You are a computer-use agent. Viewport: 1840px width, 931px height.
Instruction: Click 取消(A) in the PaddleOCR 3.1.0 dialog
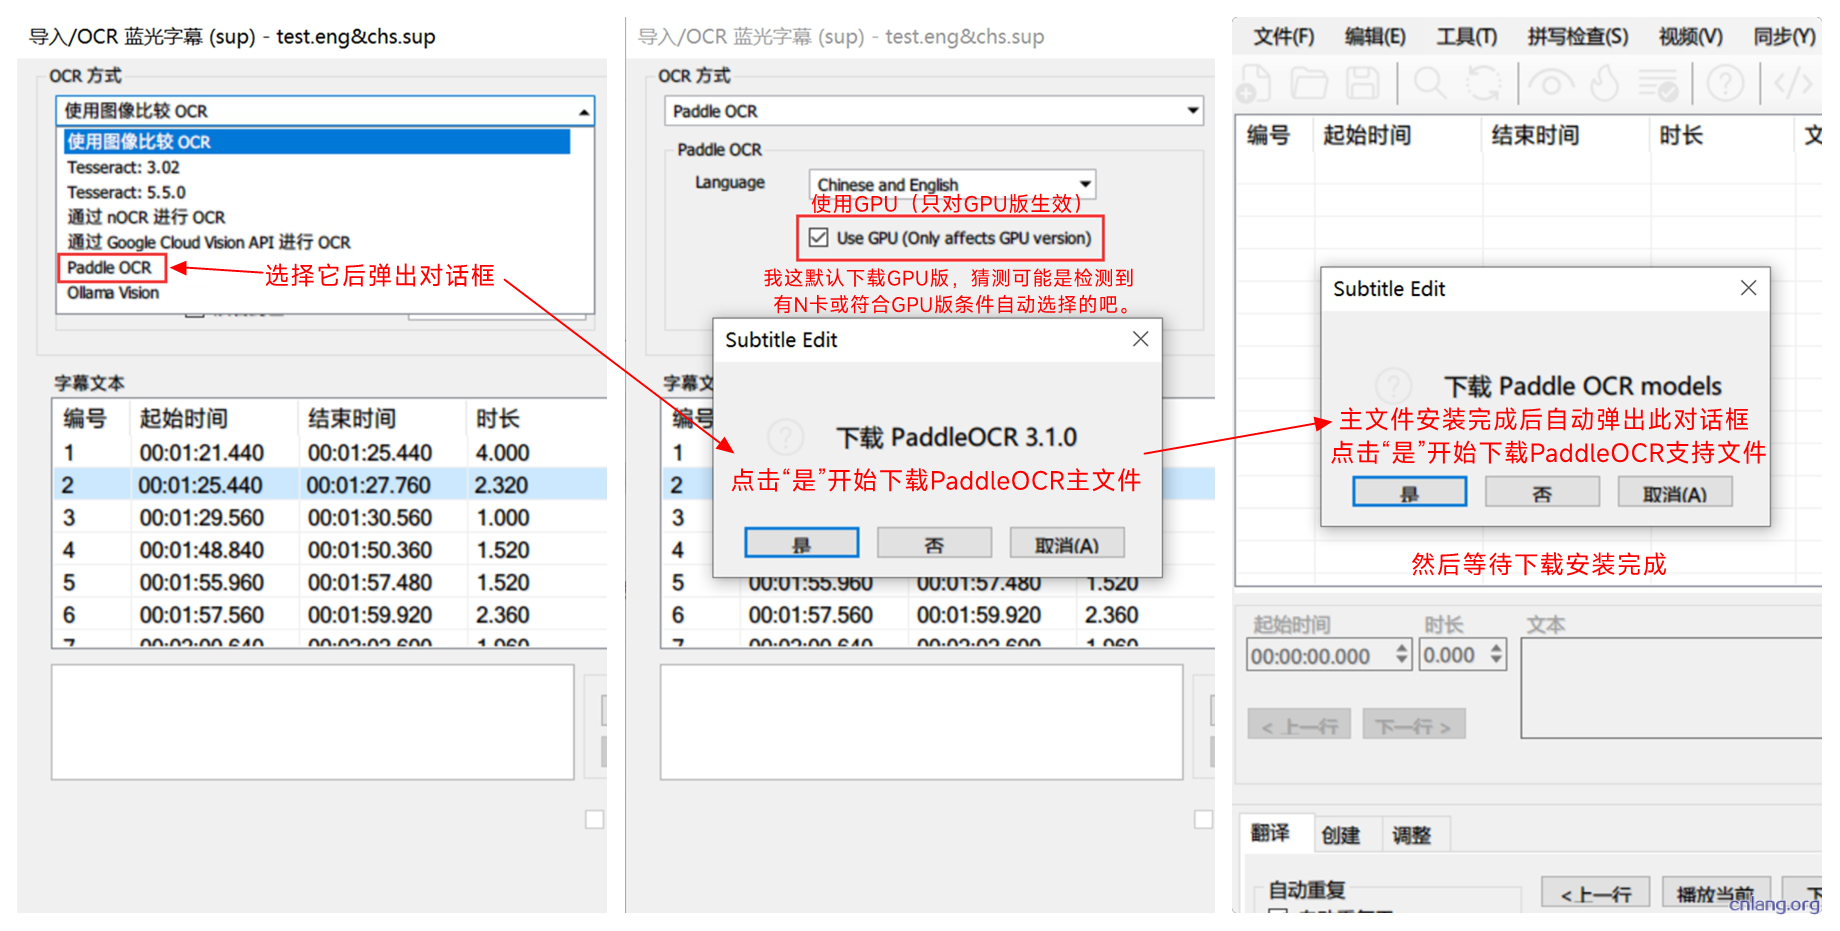tap(1067, 544)
